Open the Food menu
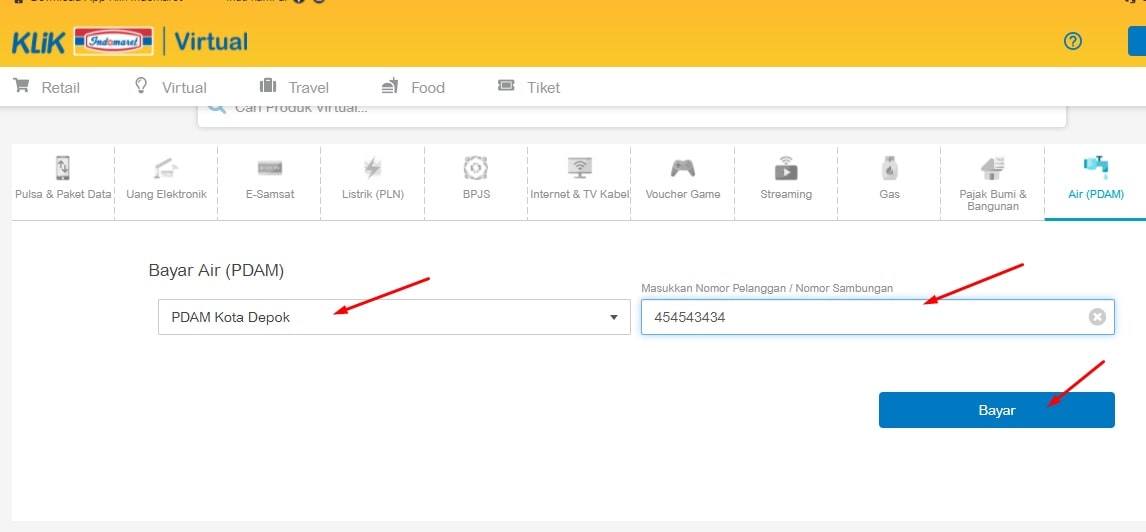The height and width of the screenshot is (532, 1146). pos(413,87)
